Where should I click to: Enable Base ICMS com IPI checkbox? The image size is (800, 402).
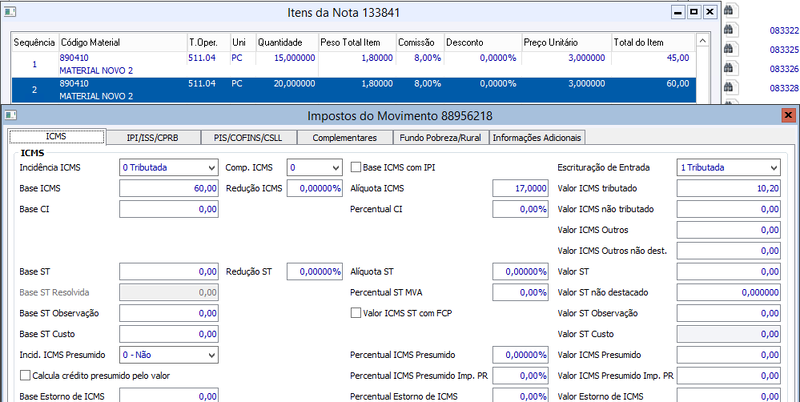pos(356,167)
